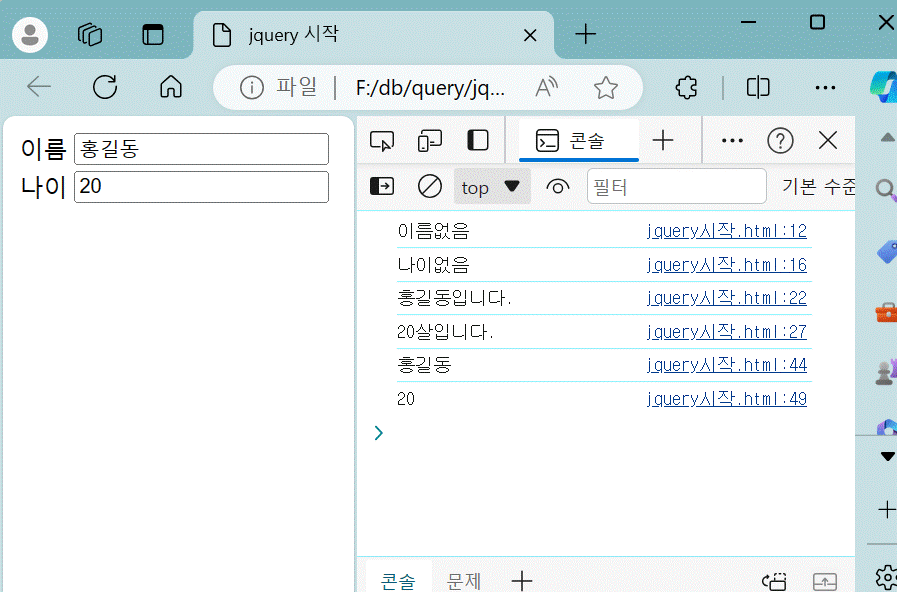This screenshot has height=592, width=897.
Task: Open the top frame context dropdown
Action: (492, 186)
